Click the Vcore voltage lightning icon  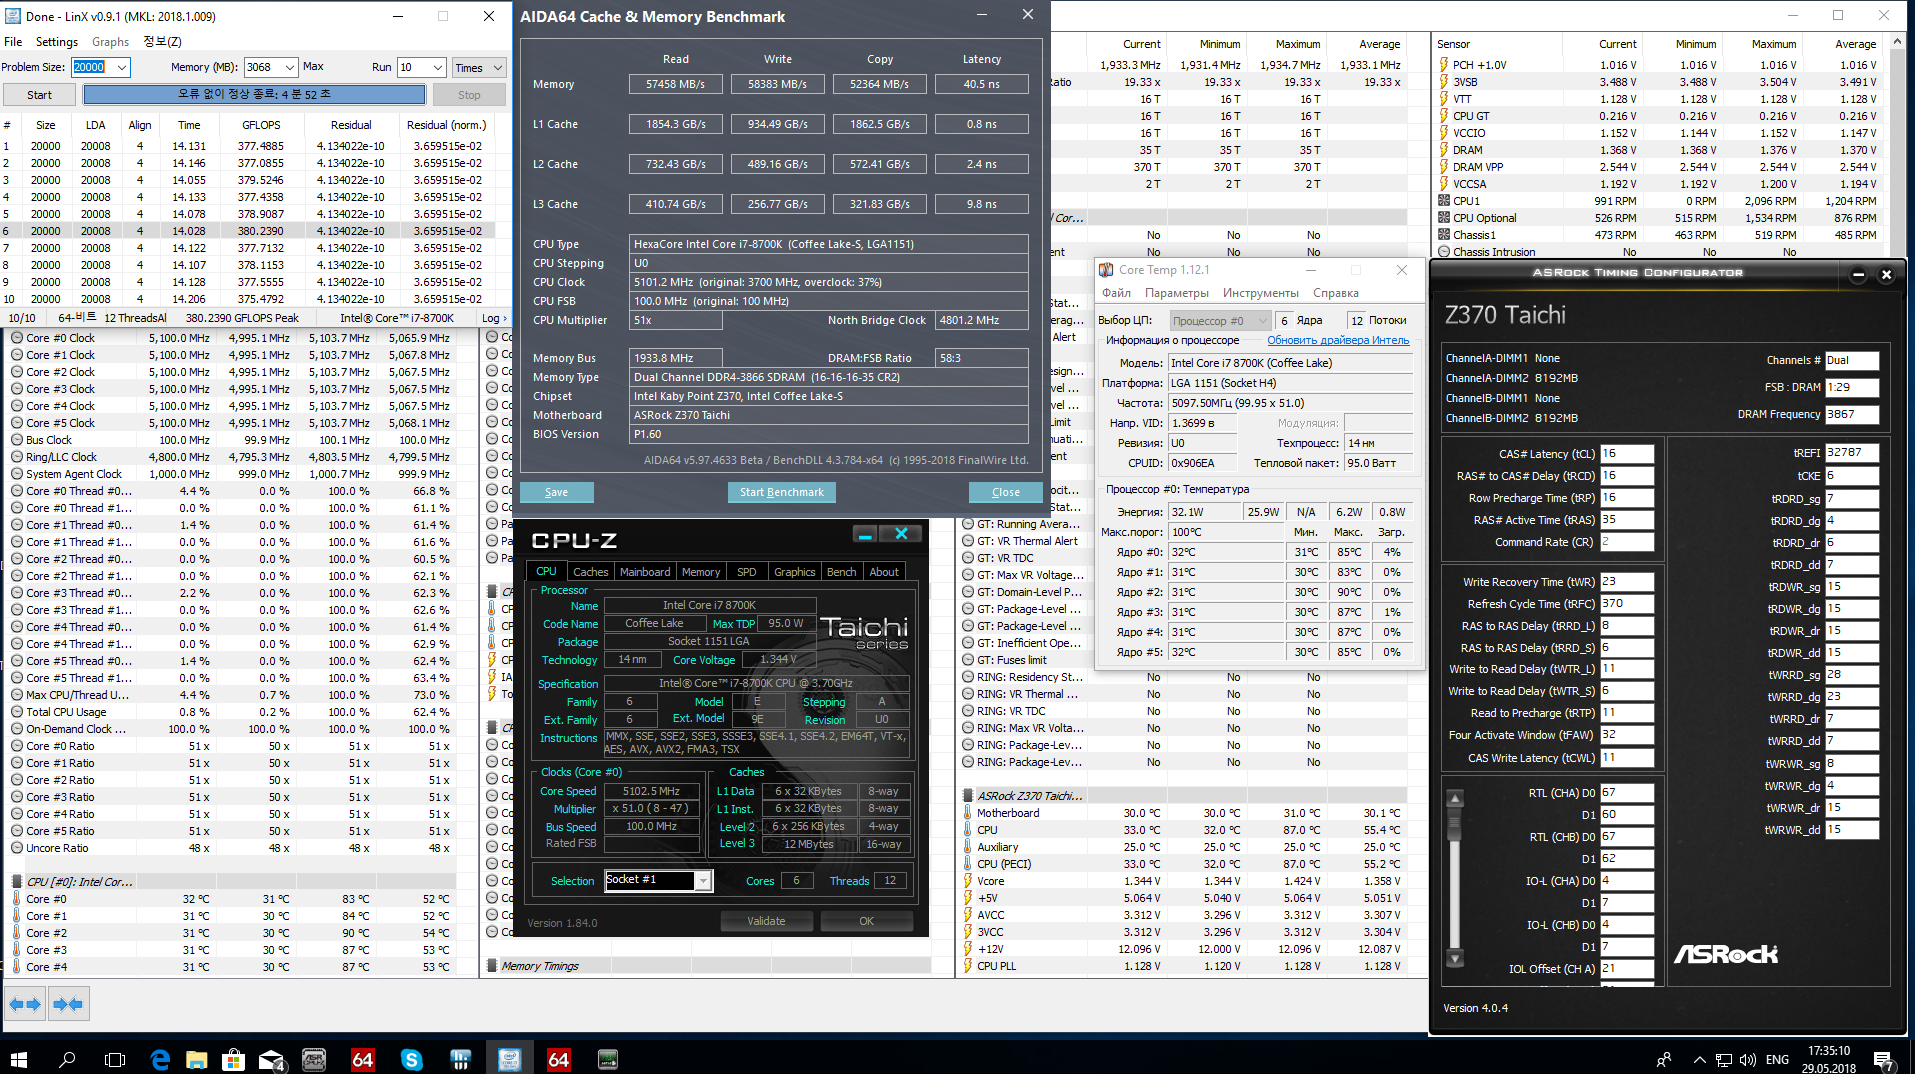[968, 881]
